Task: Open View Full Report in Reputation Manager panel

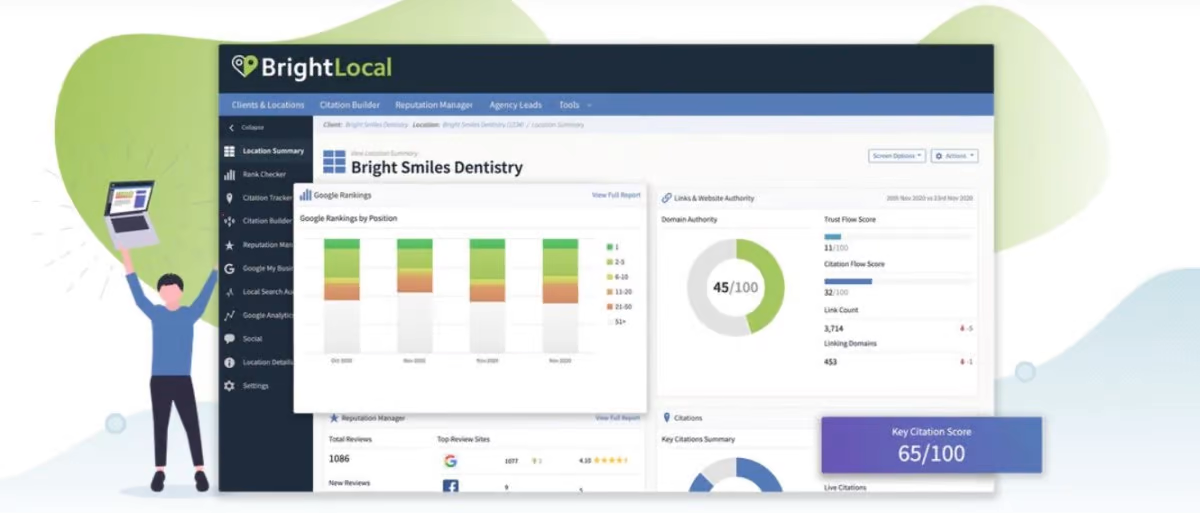Action: (x=617, y=417)
